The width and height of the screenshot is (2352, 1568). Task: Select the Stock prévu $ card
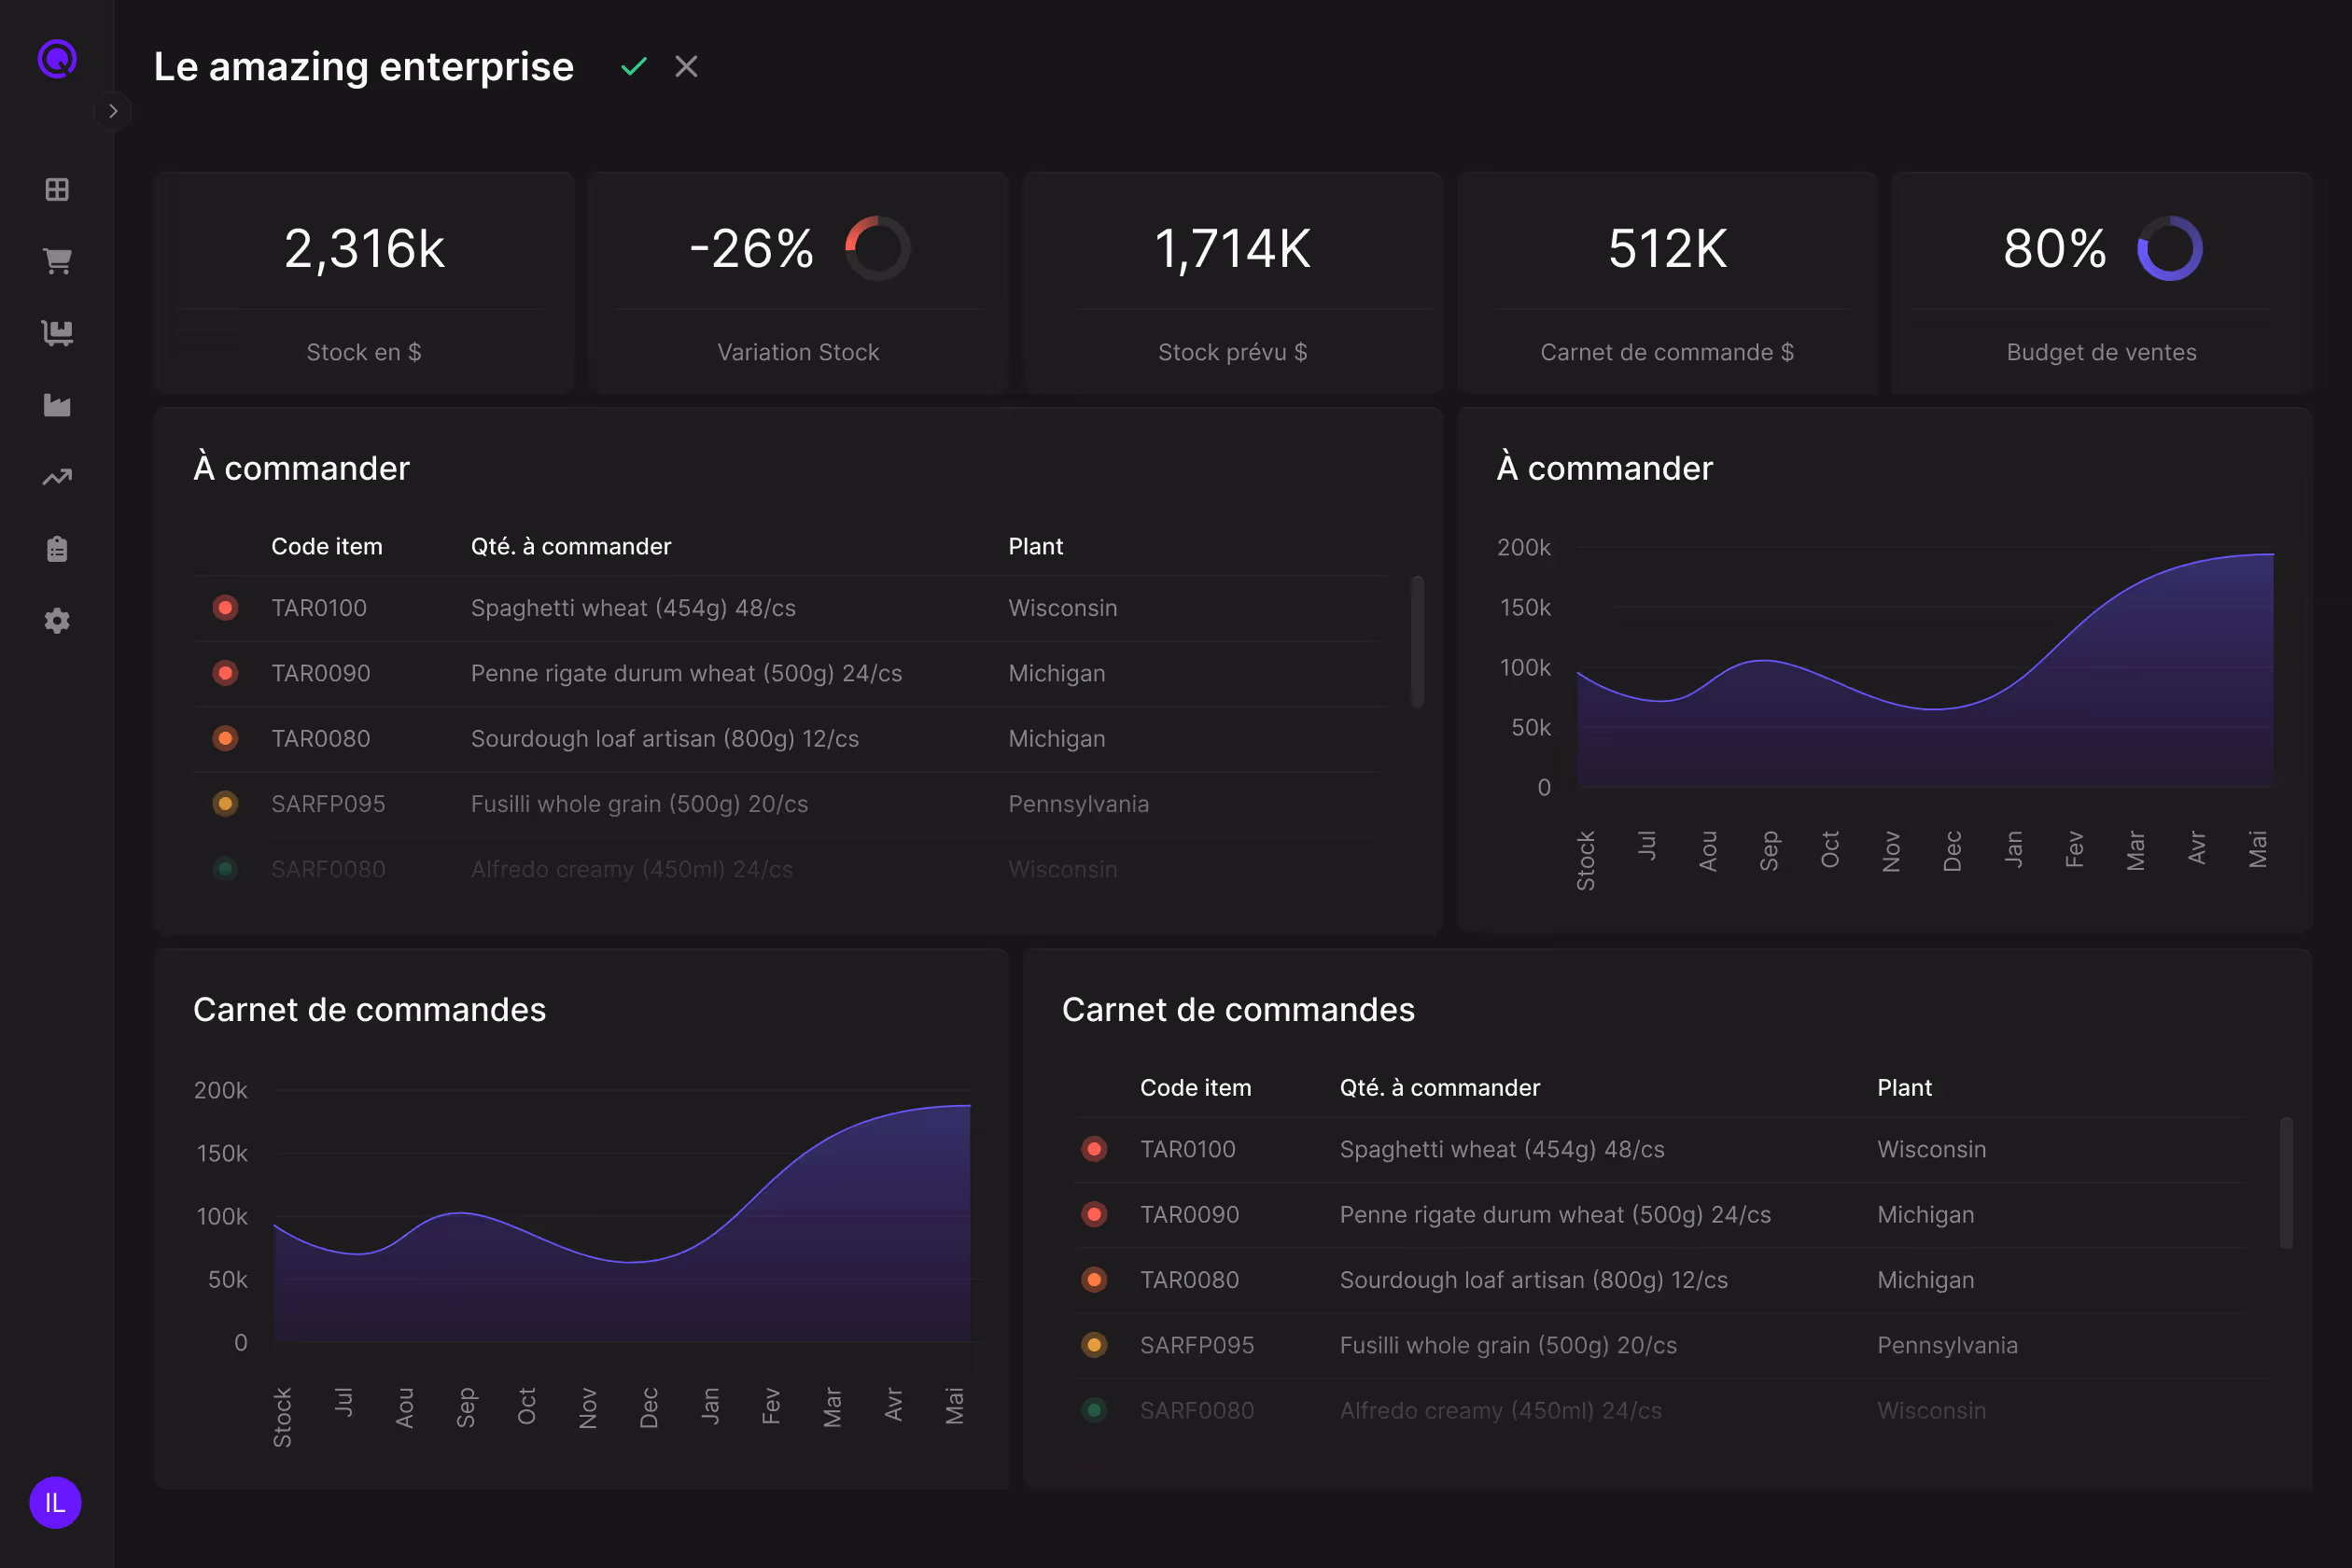[1233, 282]
